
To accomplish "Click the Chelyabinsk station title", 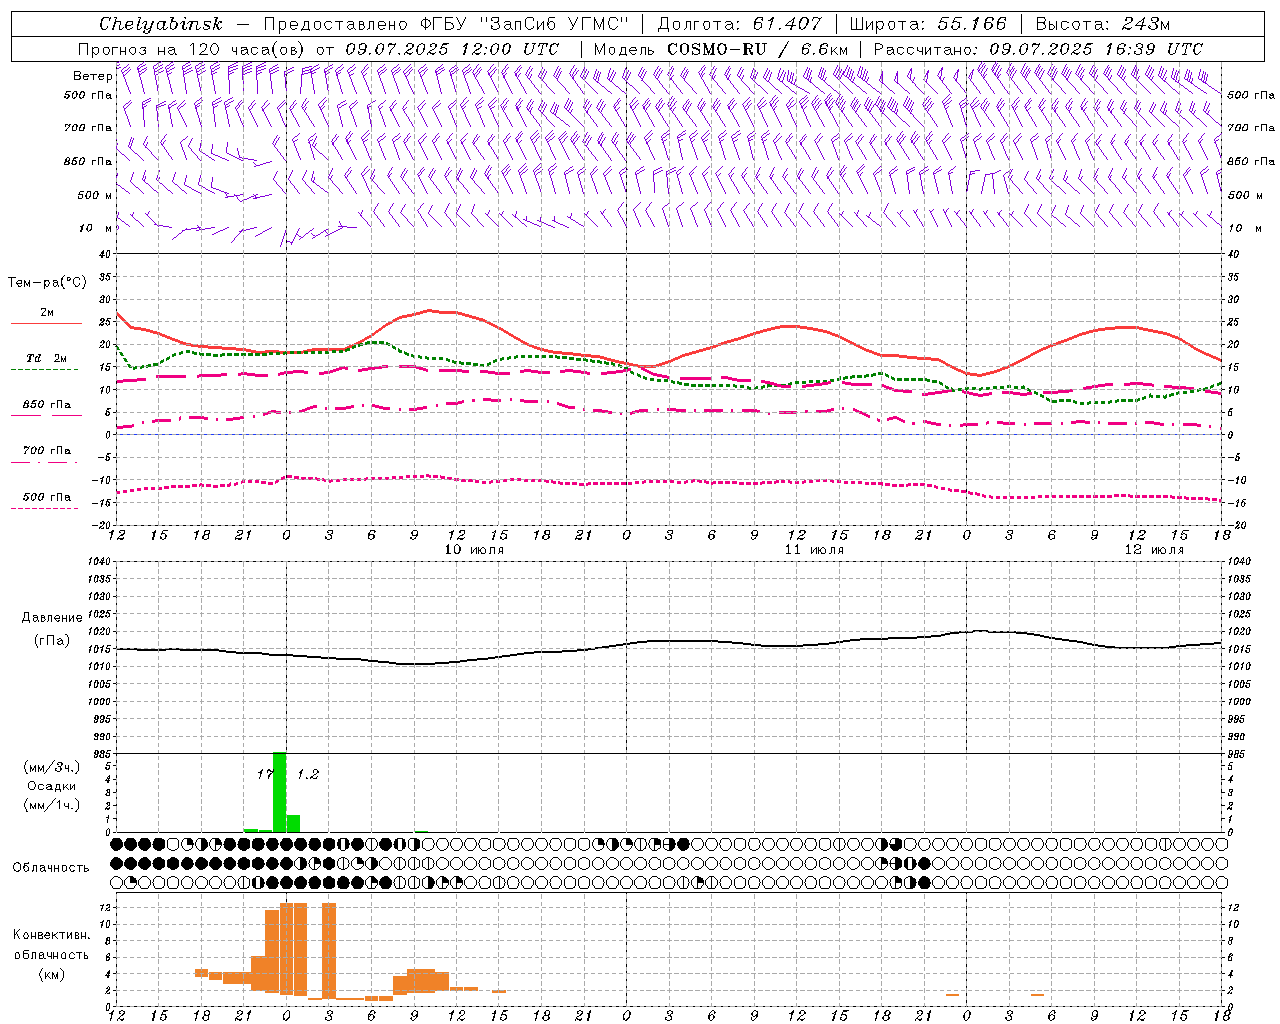I will point(161,24).
